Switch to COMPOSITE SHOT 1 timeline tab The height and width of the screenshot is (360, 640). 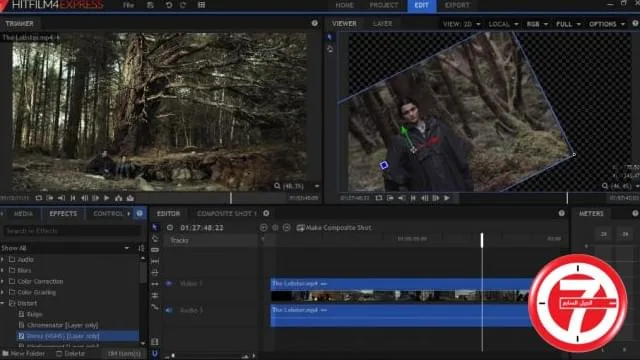pyautogui.click(x=227, y=213)
